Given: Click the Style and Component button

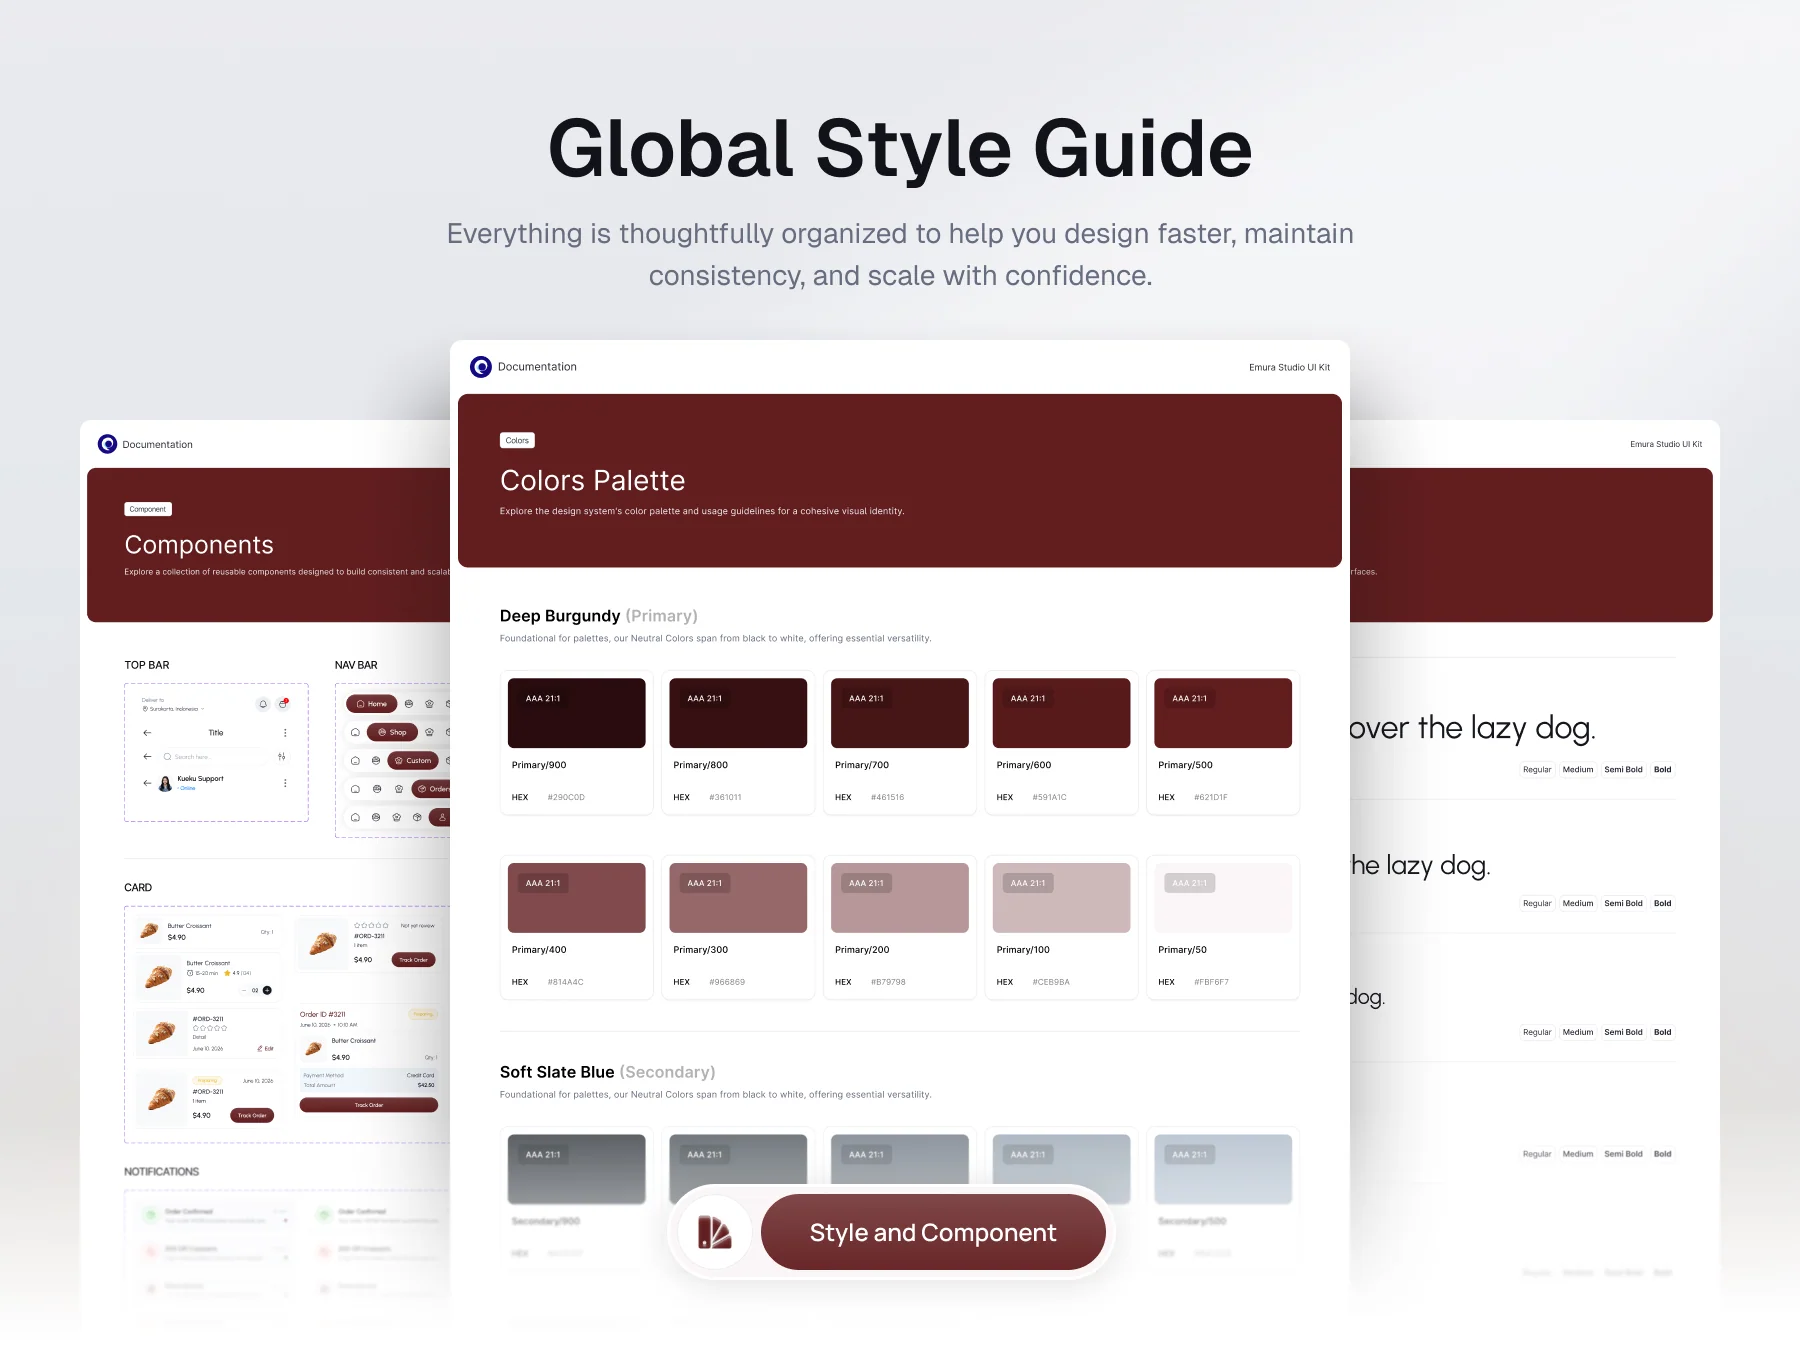Looking at the screenshot, I should [x=933, y=1232].
